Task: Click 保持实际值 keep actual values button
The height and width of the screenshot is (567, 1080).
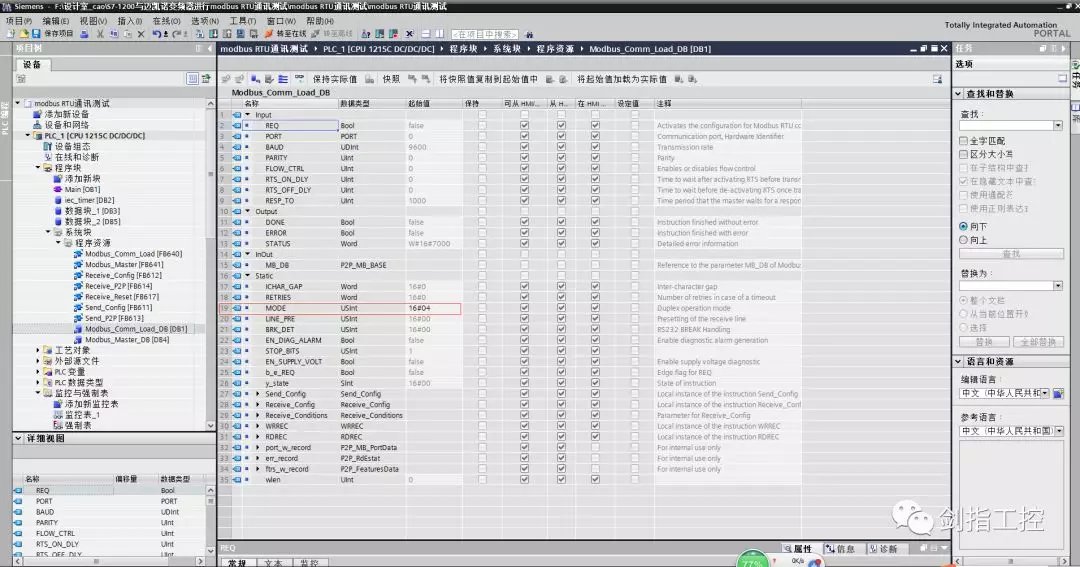Action: click(334, 79)
